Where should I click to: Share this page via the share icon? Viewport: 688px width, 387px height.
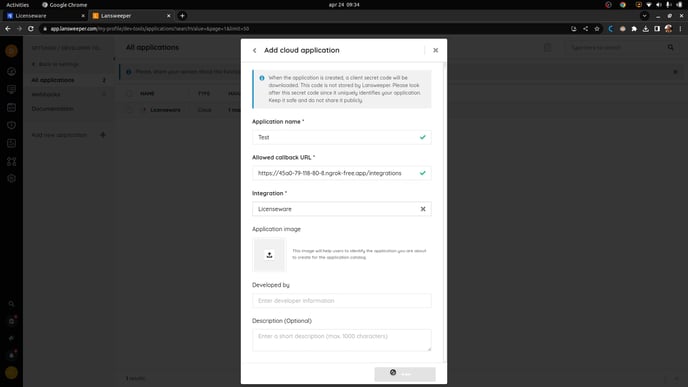585,29
